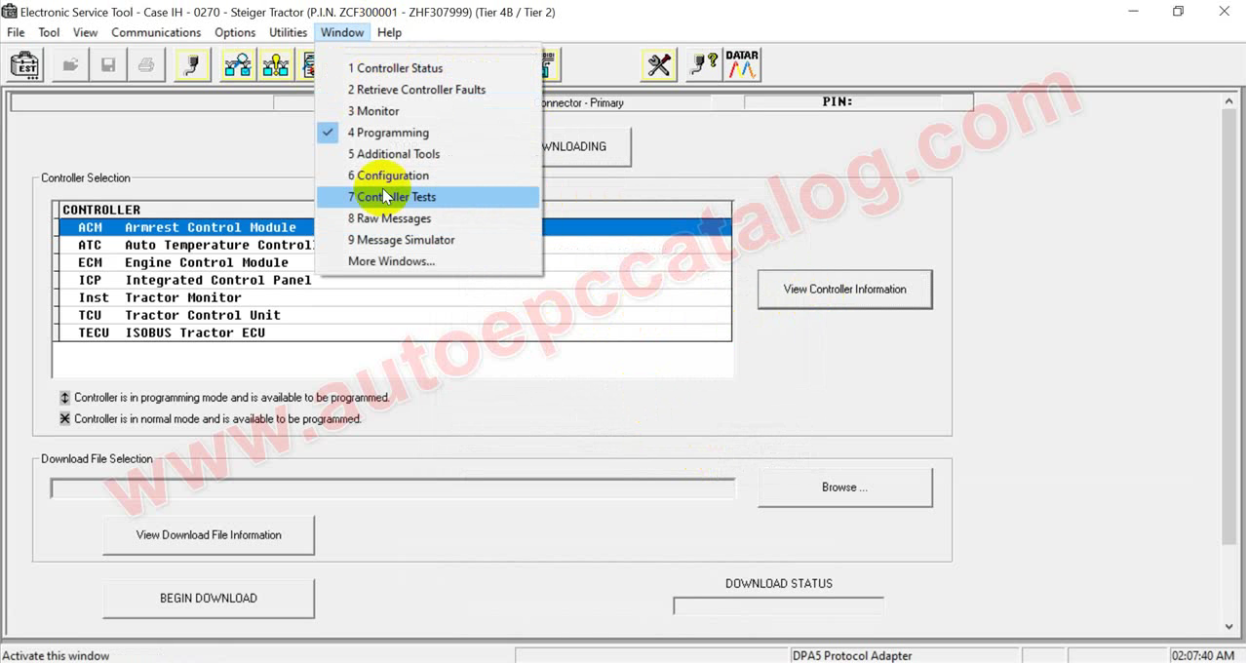Screen dimensions: 1246x663
Task: Click the connector help question icon
Action: (x=703, y=66)
